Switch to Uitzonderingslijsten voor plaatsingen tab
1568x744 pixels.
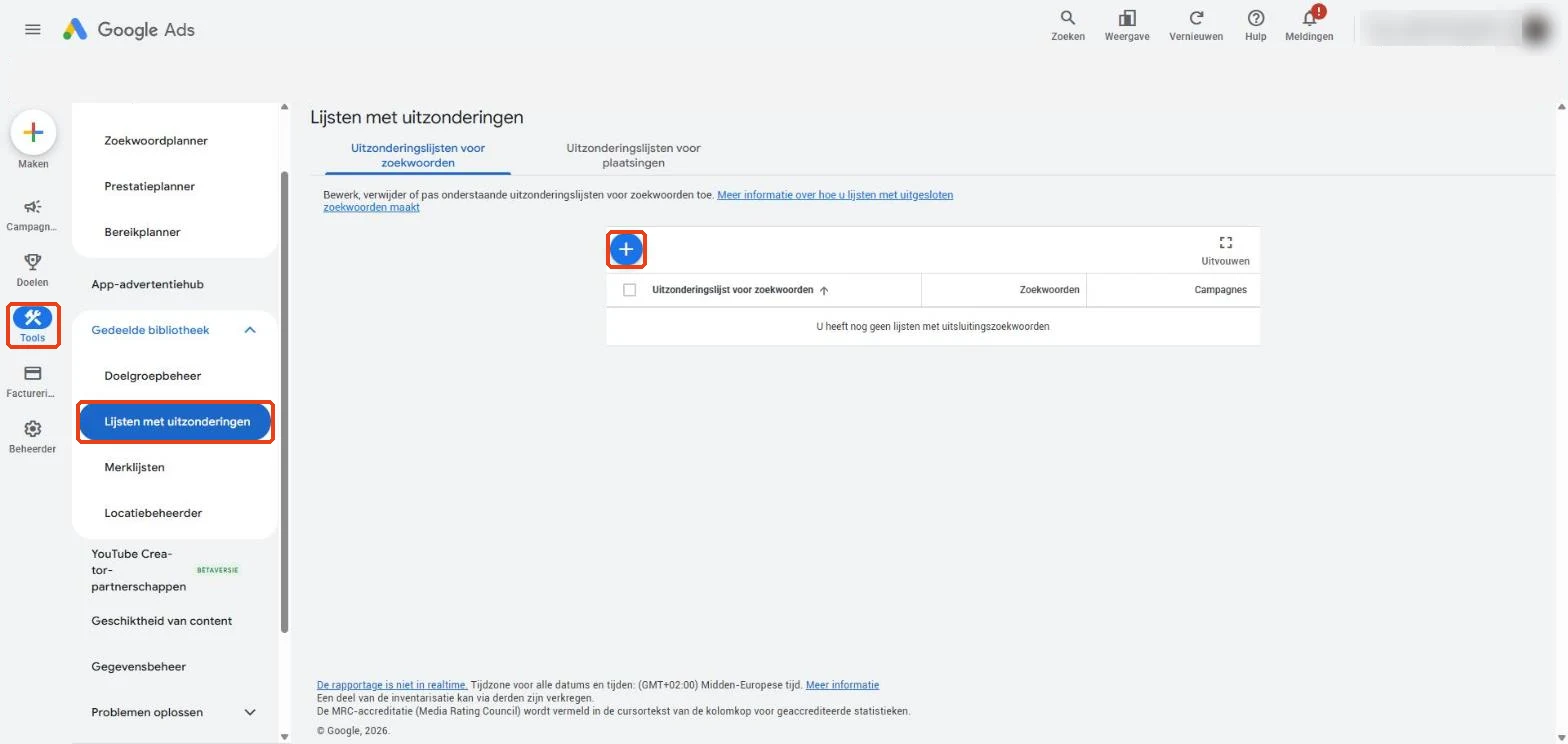(634, 155)
